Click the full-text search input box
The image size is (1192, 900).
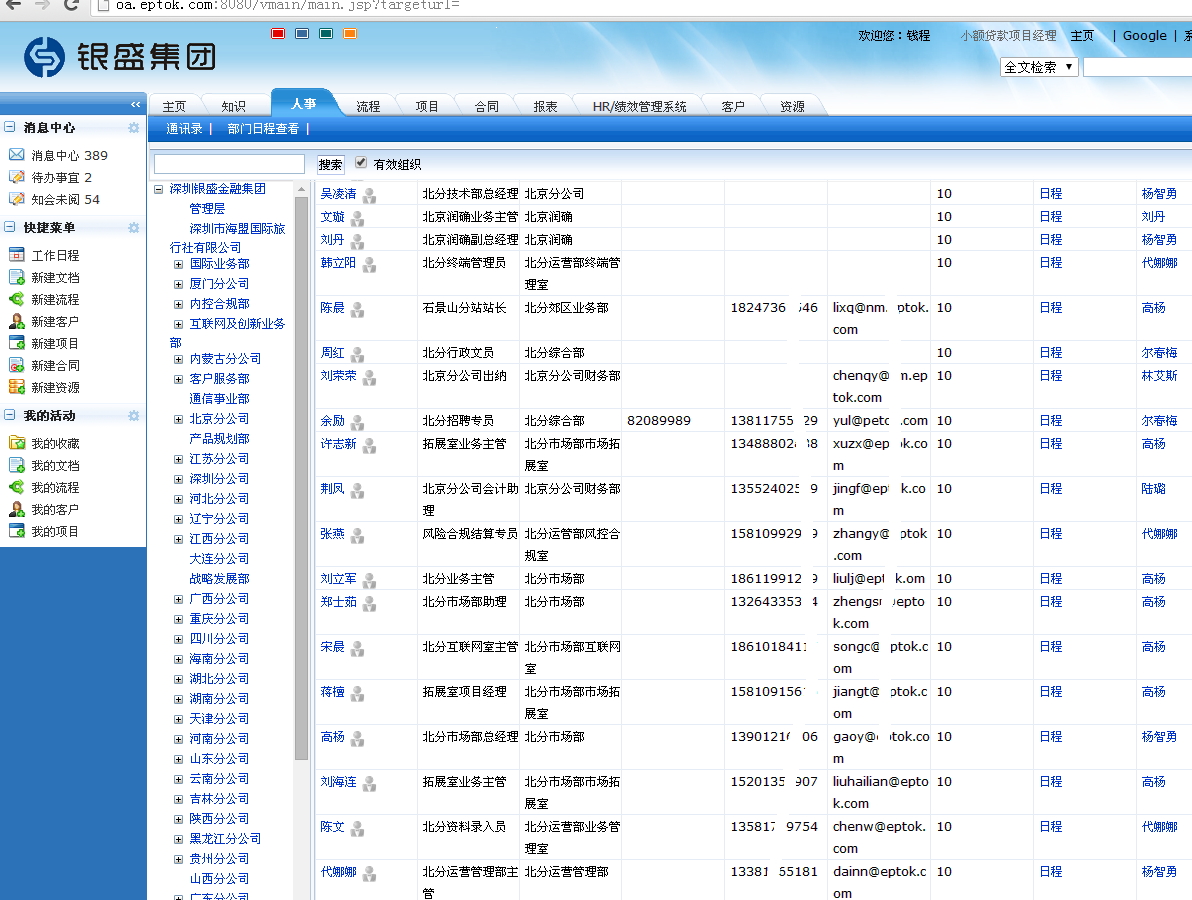coord(1137,67)
